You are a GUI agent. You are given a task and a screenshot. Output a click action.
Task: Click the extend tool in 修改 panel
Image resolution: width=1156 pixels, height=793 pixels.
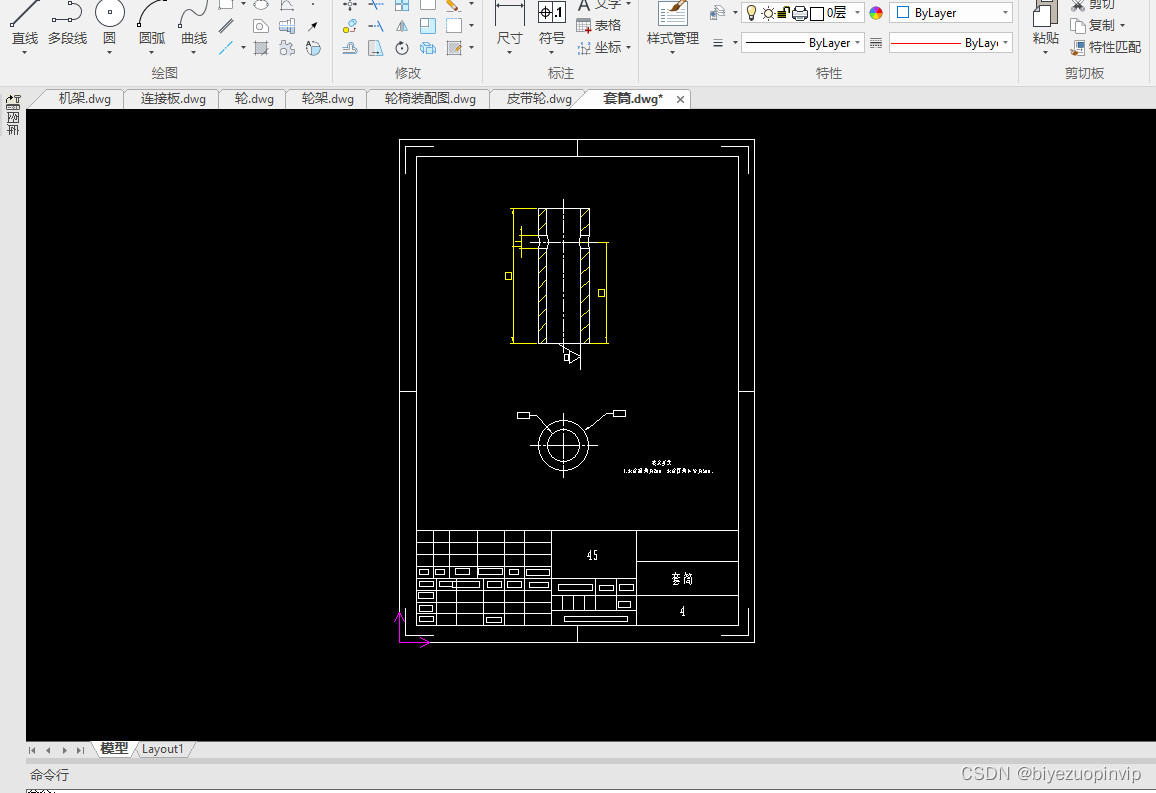pyautogui.click(x=376, y=27)
